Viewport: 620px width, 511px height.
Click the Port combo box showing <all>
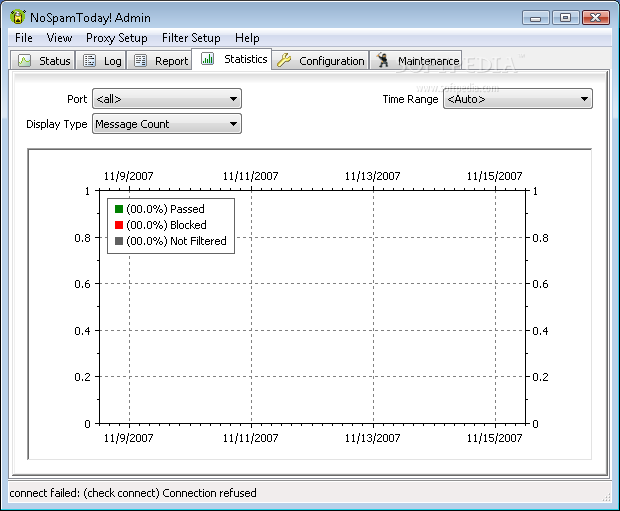pos(167,99)
